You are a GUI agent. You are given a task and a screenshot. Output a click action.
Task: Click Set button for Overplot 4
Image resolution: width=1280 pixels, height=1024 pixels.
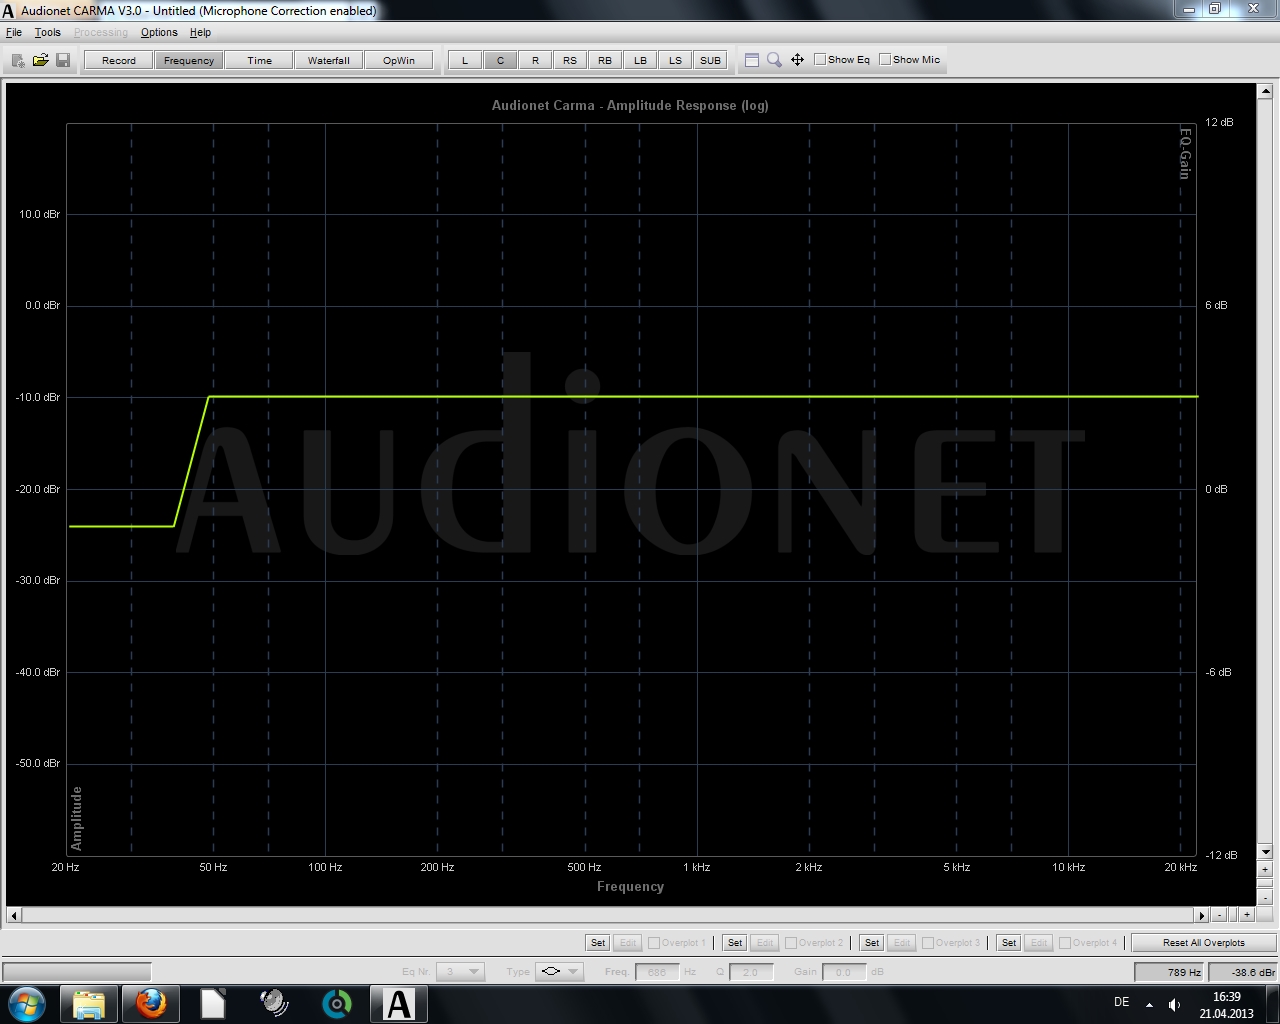pyautogui.click(x=1009, y=942)
